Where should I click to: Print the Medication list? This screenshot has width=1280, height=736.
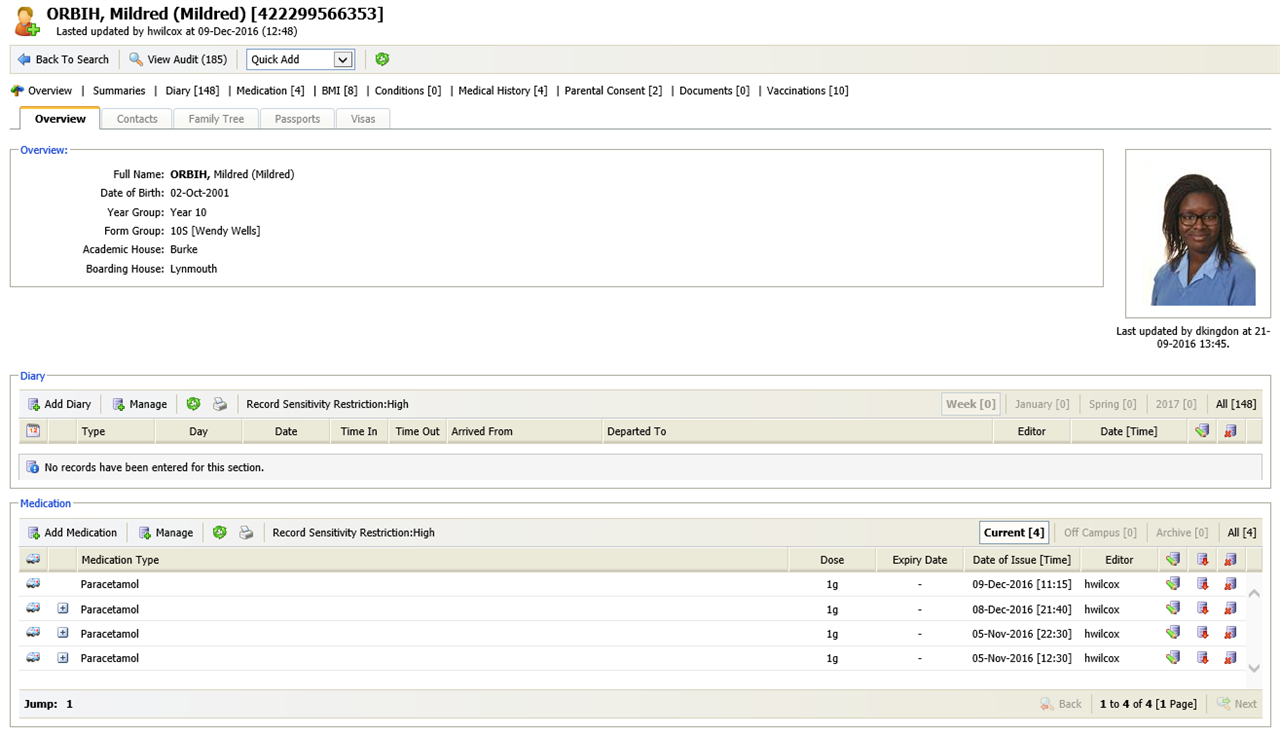coord(246,532)
